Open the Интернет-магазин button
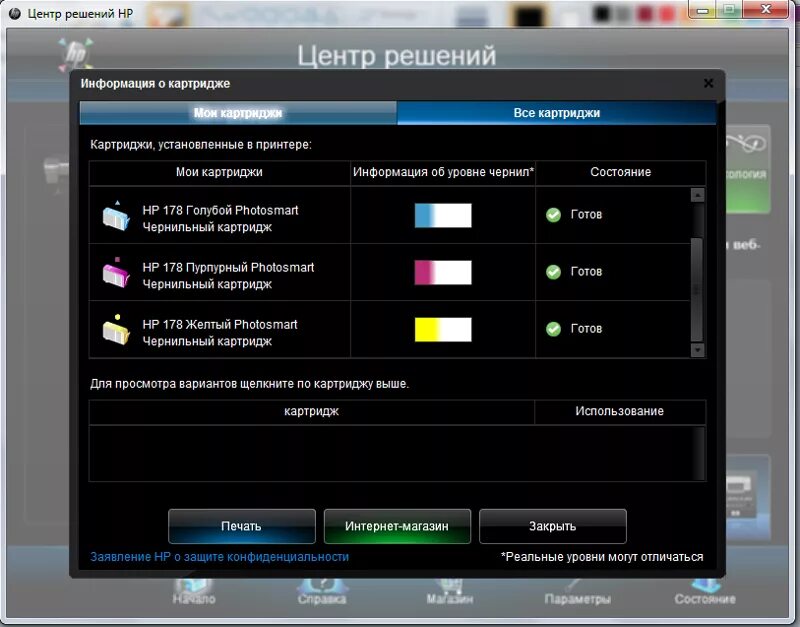This screenshot has height=627, width=800. 397,526
